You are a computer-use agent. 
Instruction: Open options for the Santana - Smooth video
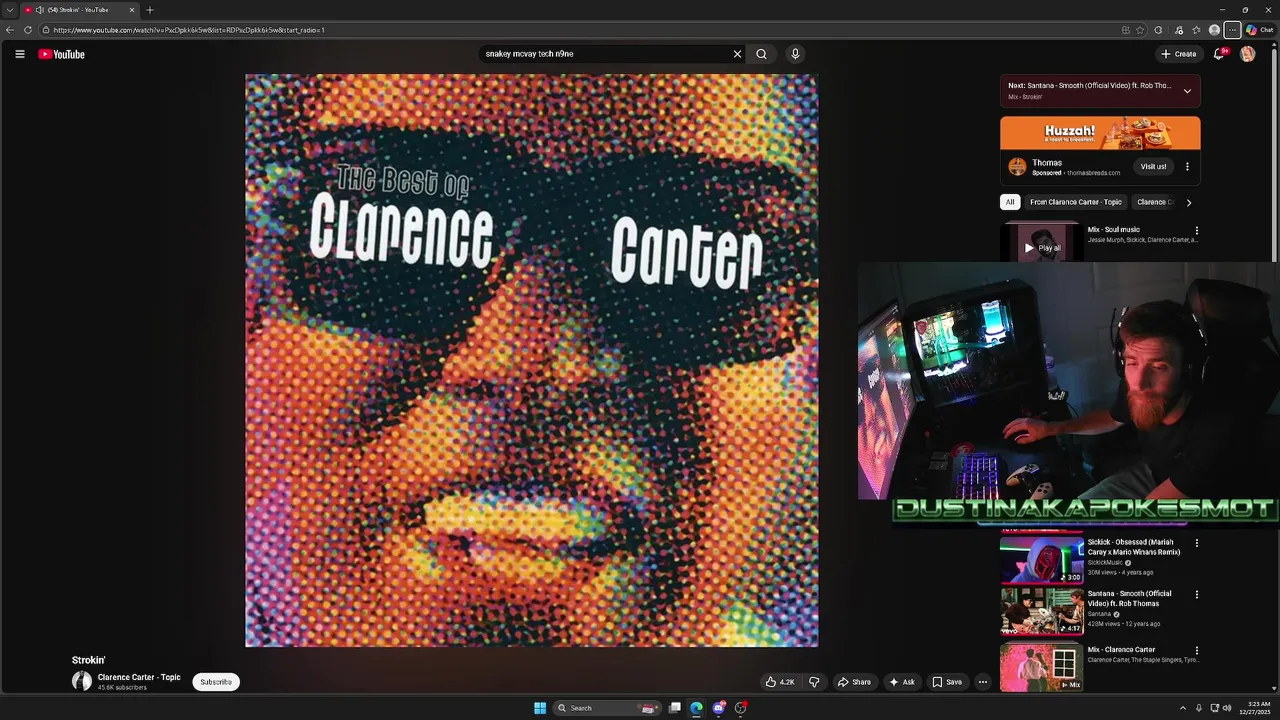(1196, 595)
